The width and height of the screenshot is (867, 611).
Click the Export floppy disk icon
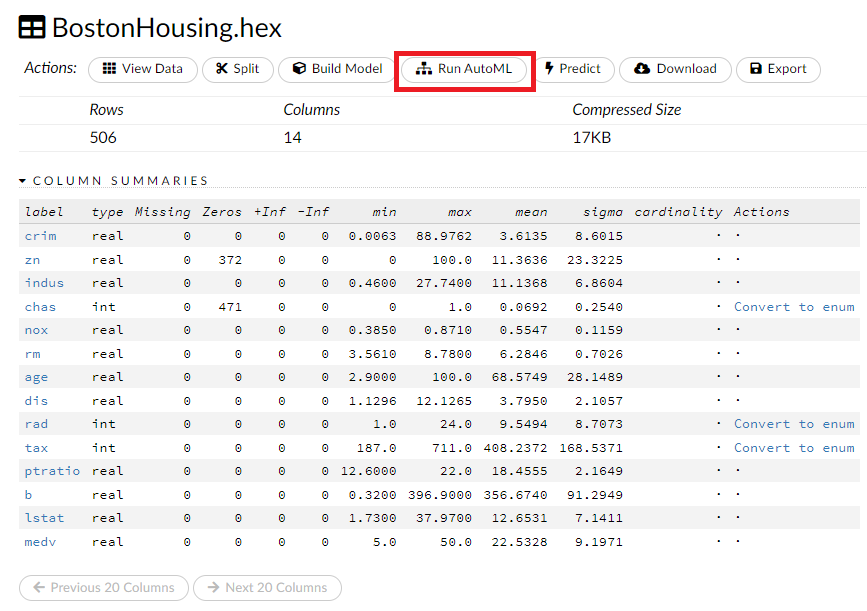pos(755,69)
